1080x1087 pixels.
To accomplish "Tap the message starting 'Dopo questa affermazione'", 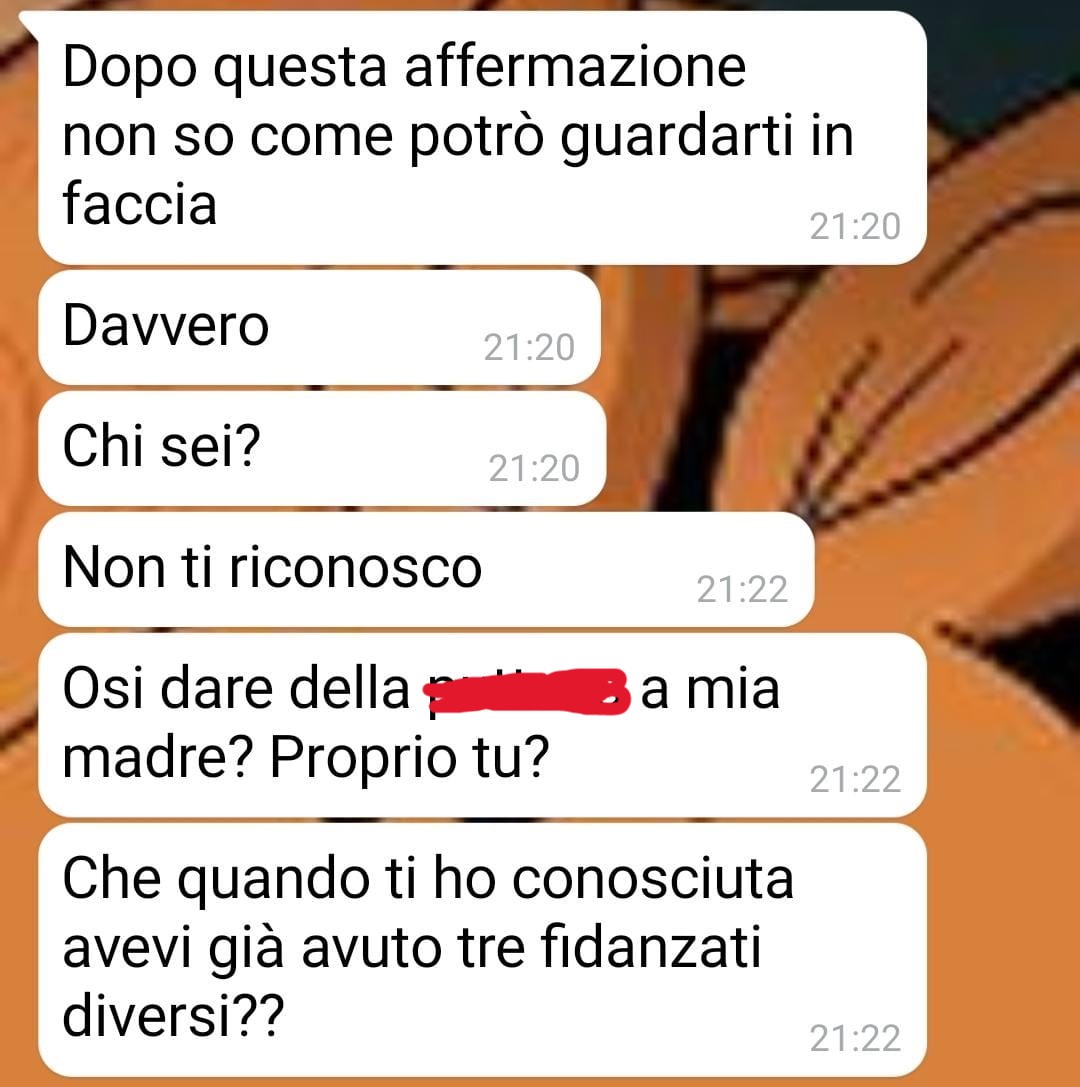I will (482, 137).
